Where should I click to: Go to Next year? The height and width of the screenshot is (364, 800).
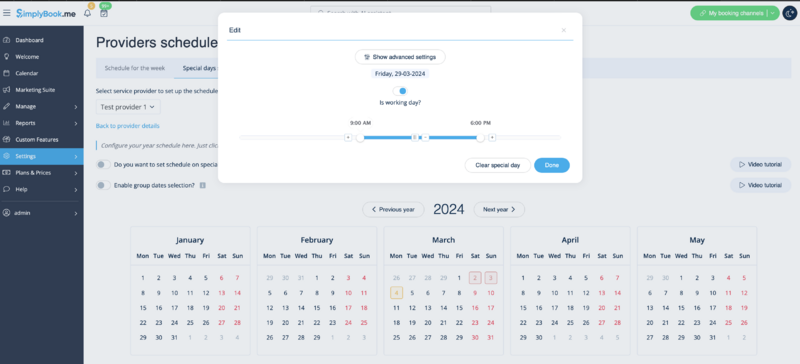point(499,209)
